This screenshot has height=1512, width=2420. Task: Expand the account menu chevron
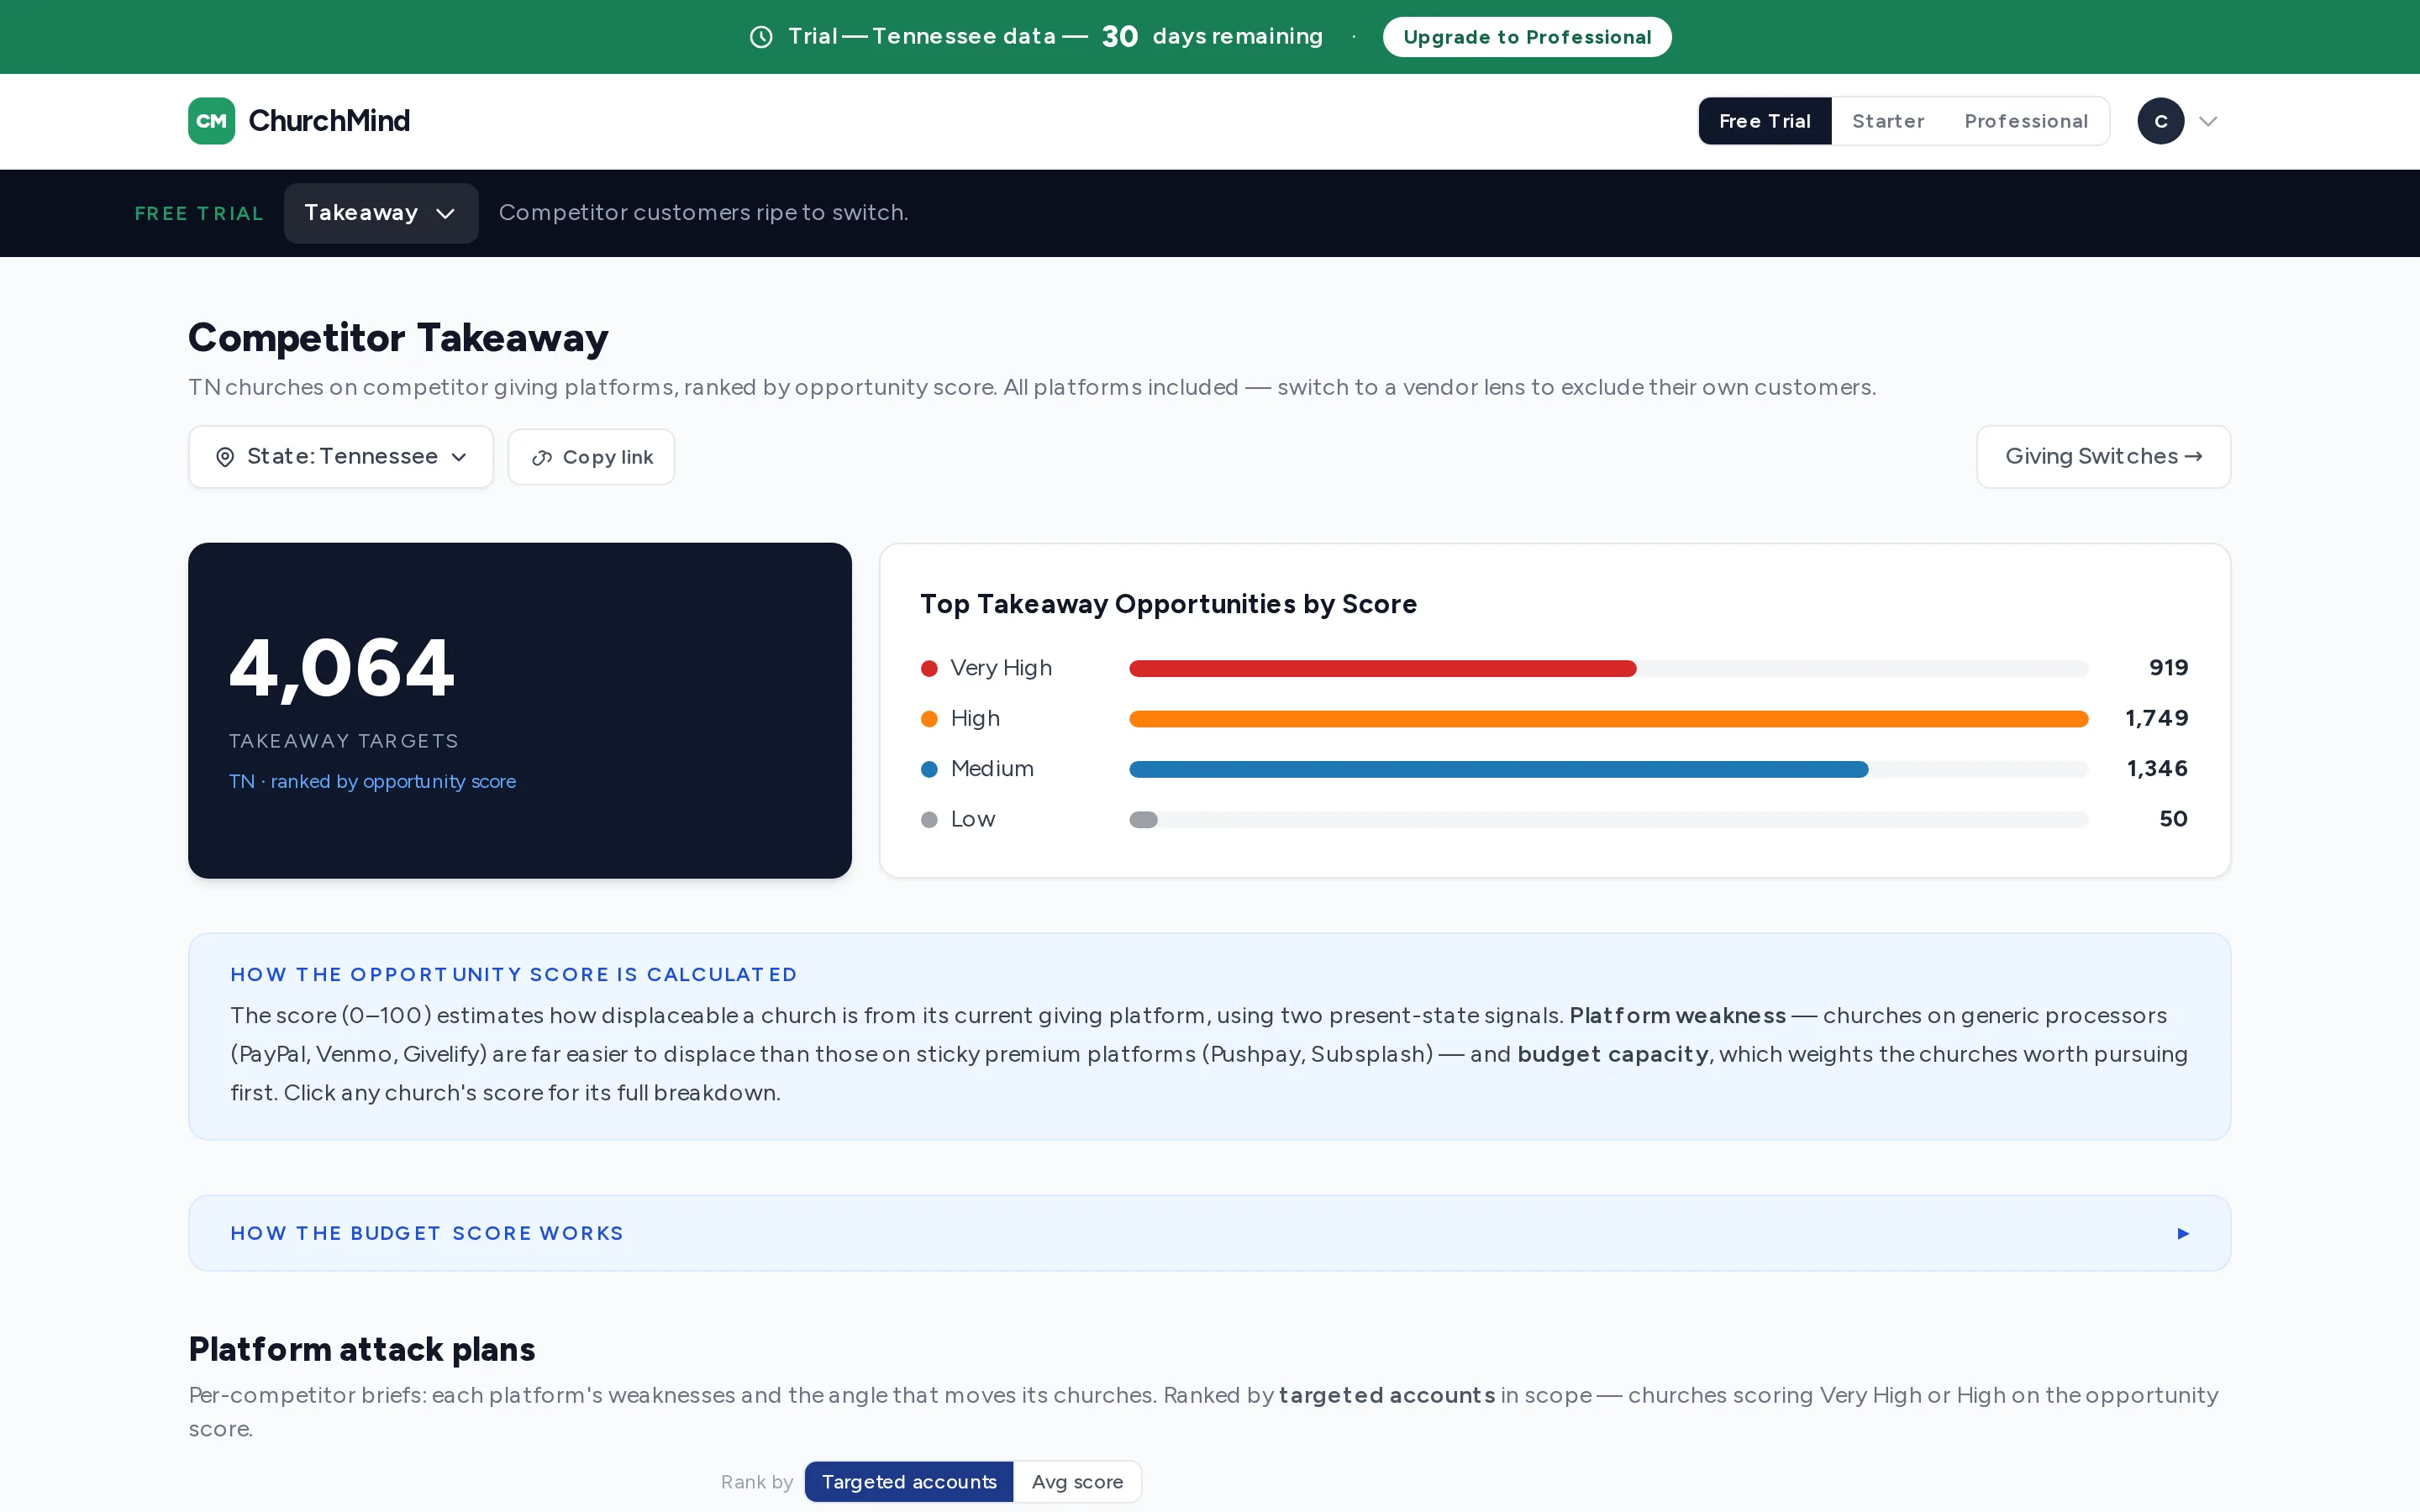click(x=2208, y=121)
